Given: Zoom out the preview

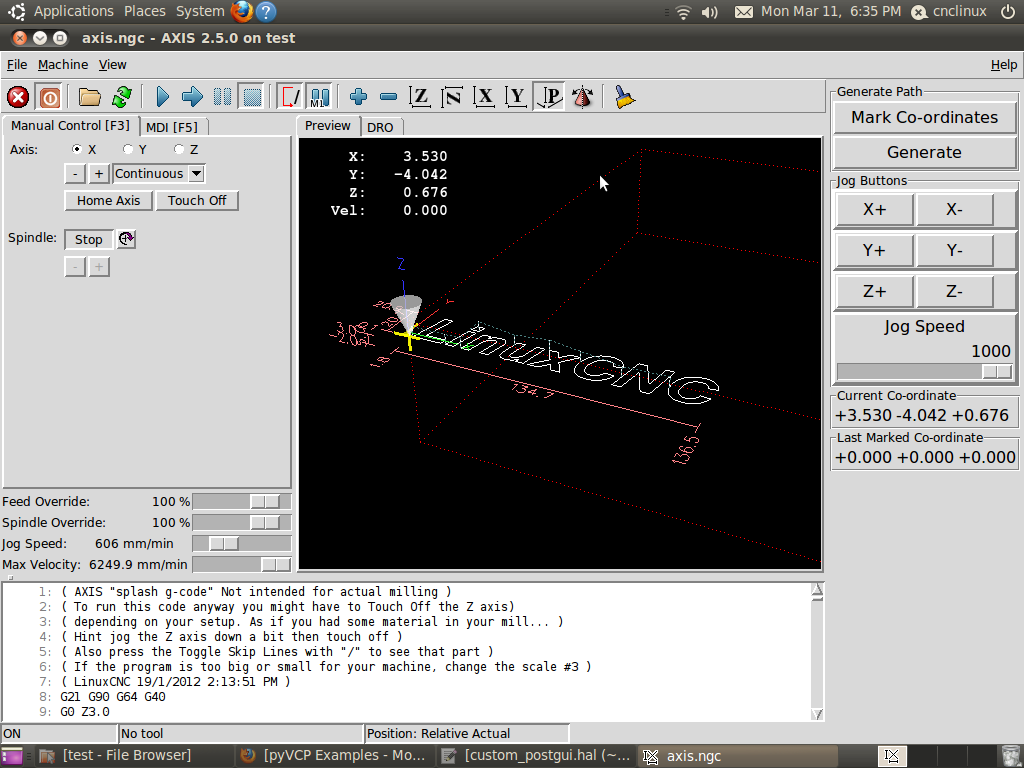Looking at the screenshot, I should point(388,97).
